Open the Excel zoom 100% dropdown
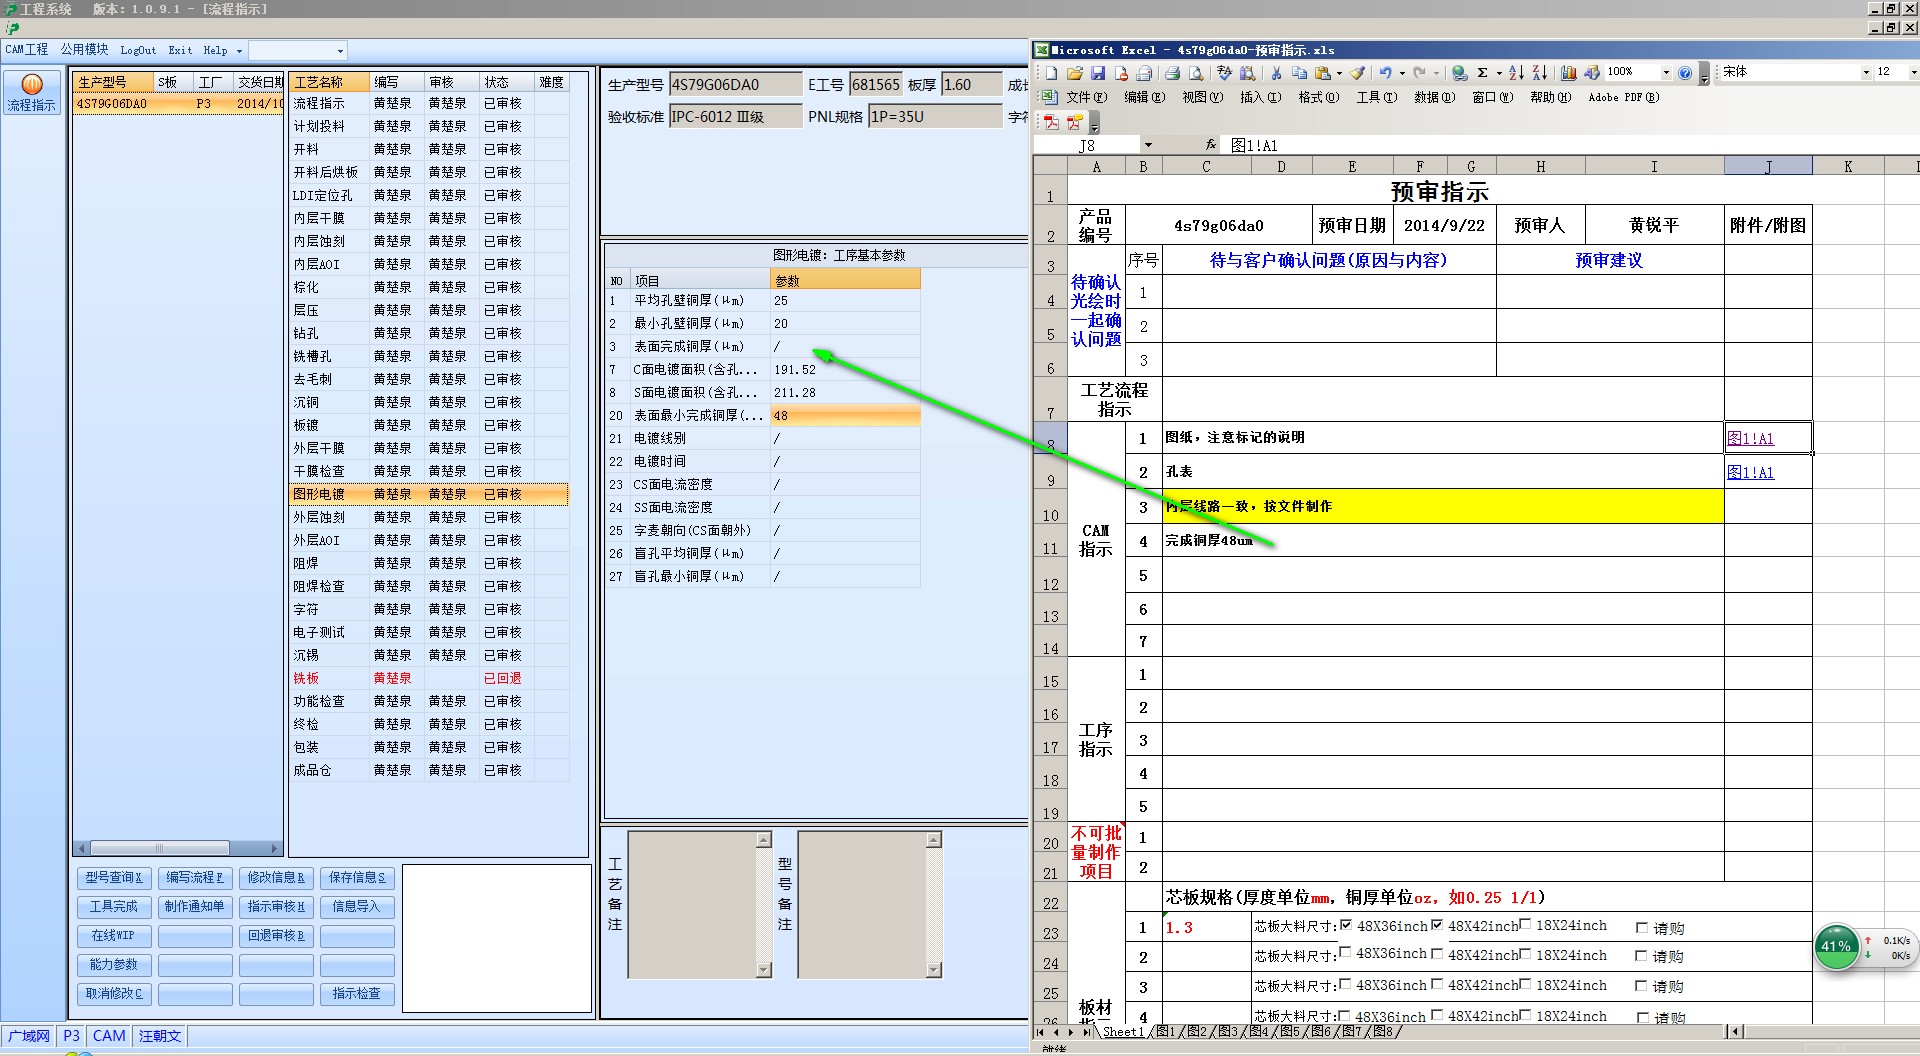 (x=1666, y=73)
